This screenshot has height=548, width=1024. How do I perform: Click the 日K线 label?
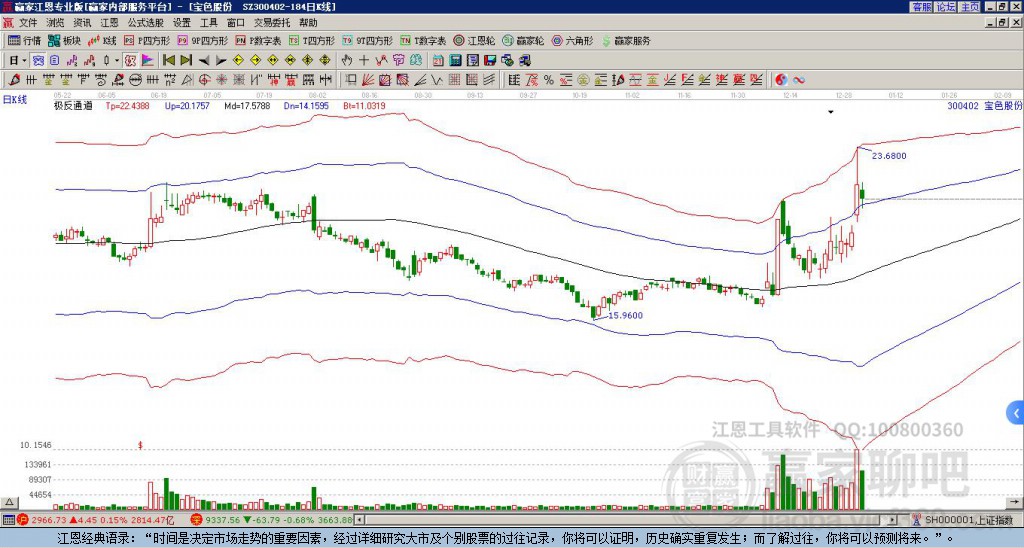click(x=15, y=100)
